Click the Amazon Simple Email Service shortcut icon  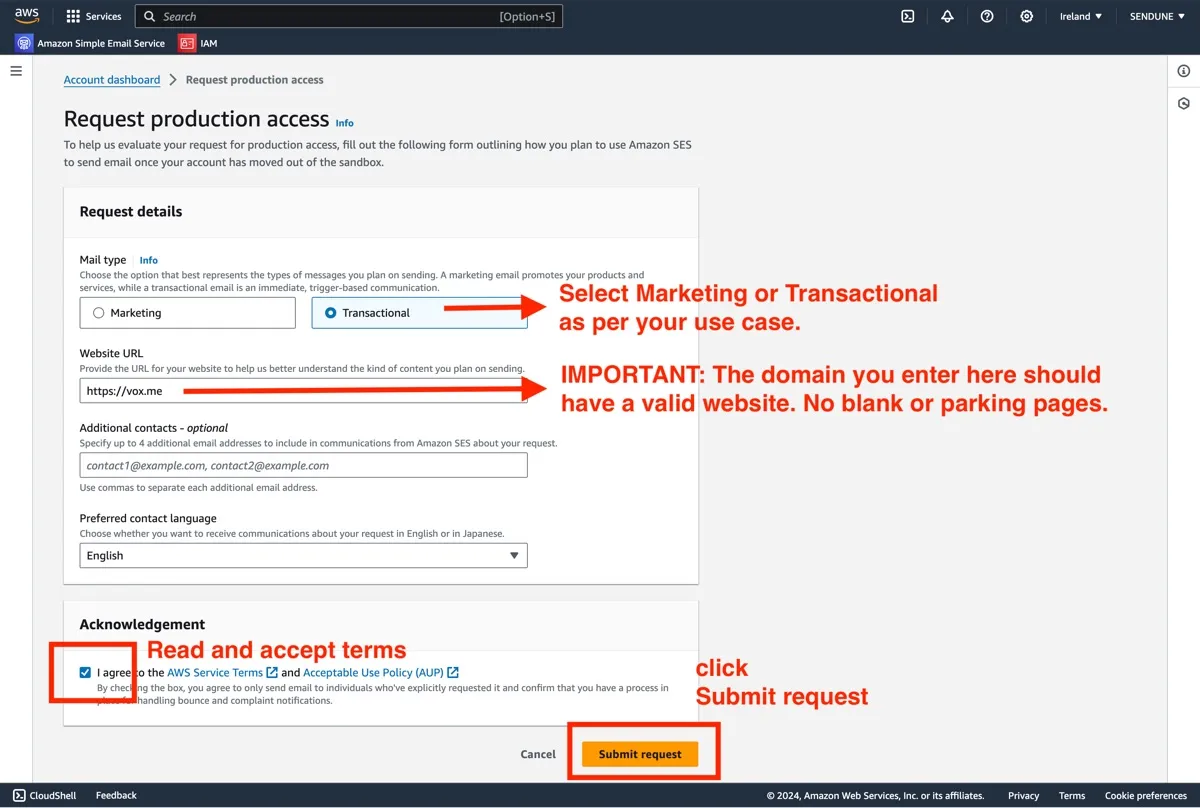(x=24, y=43)
